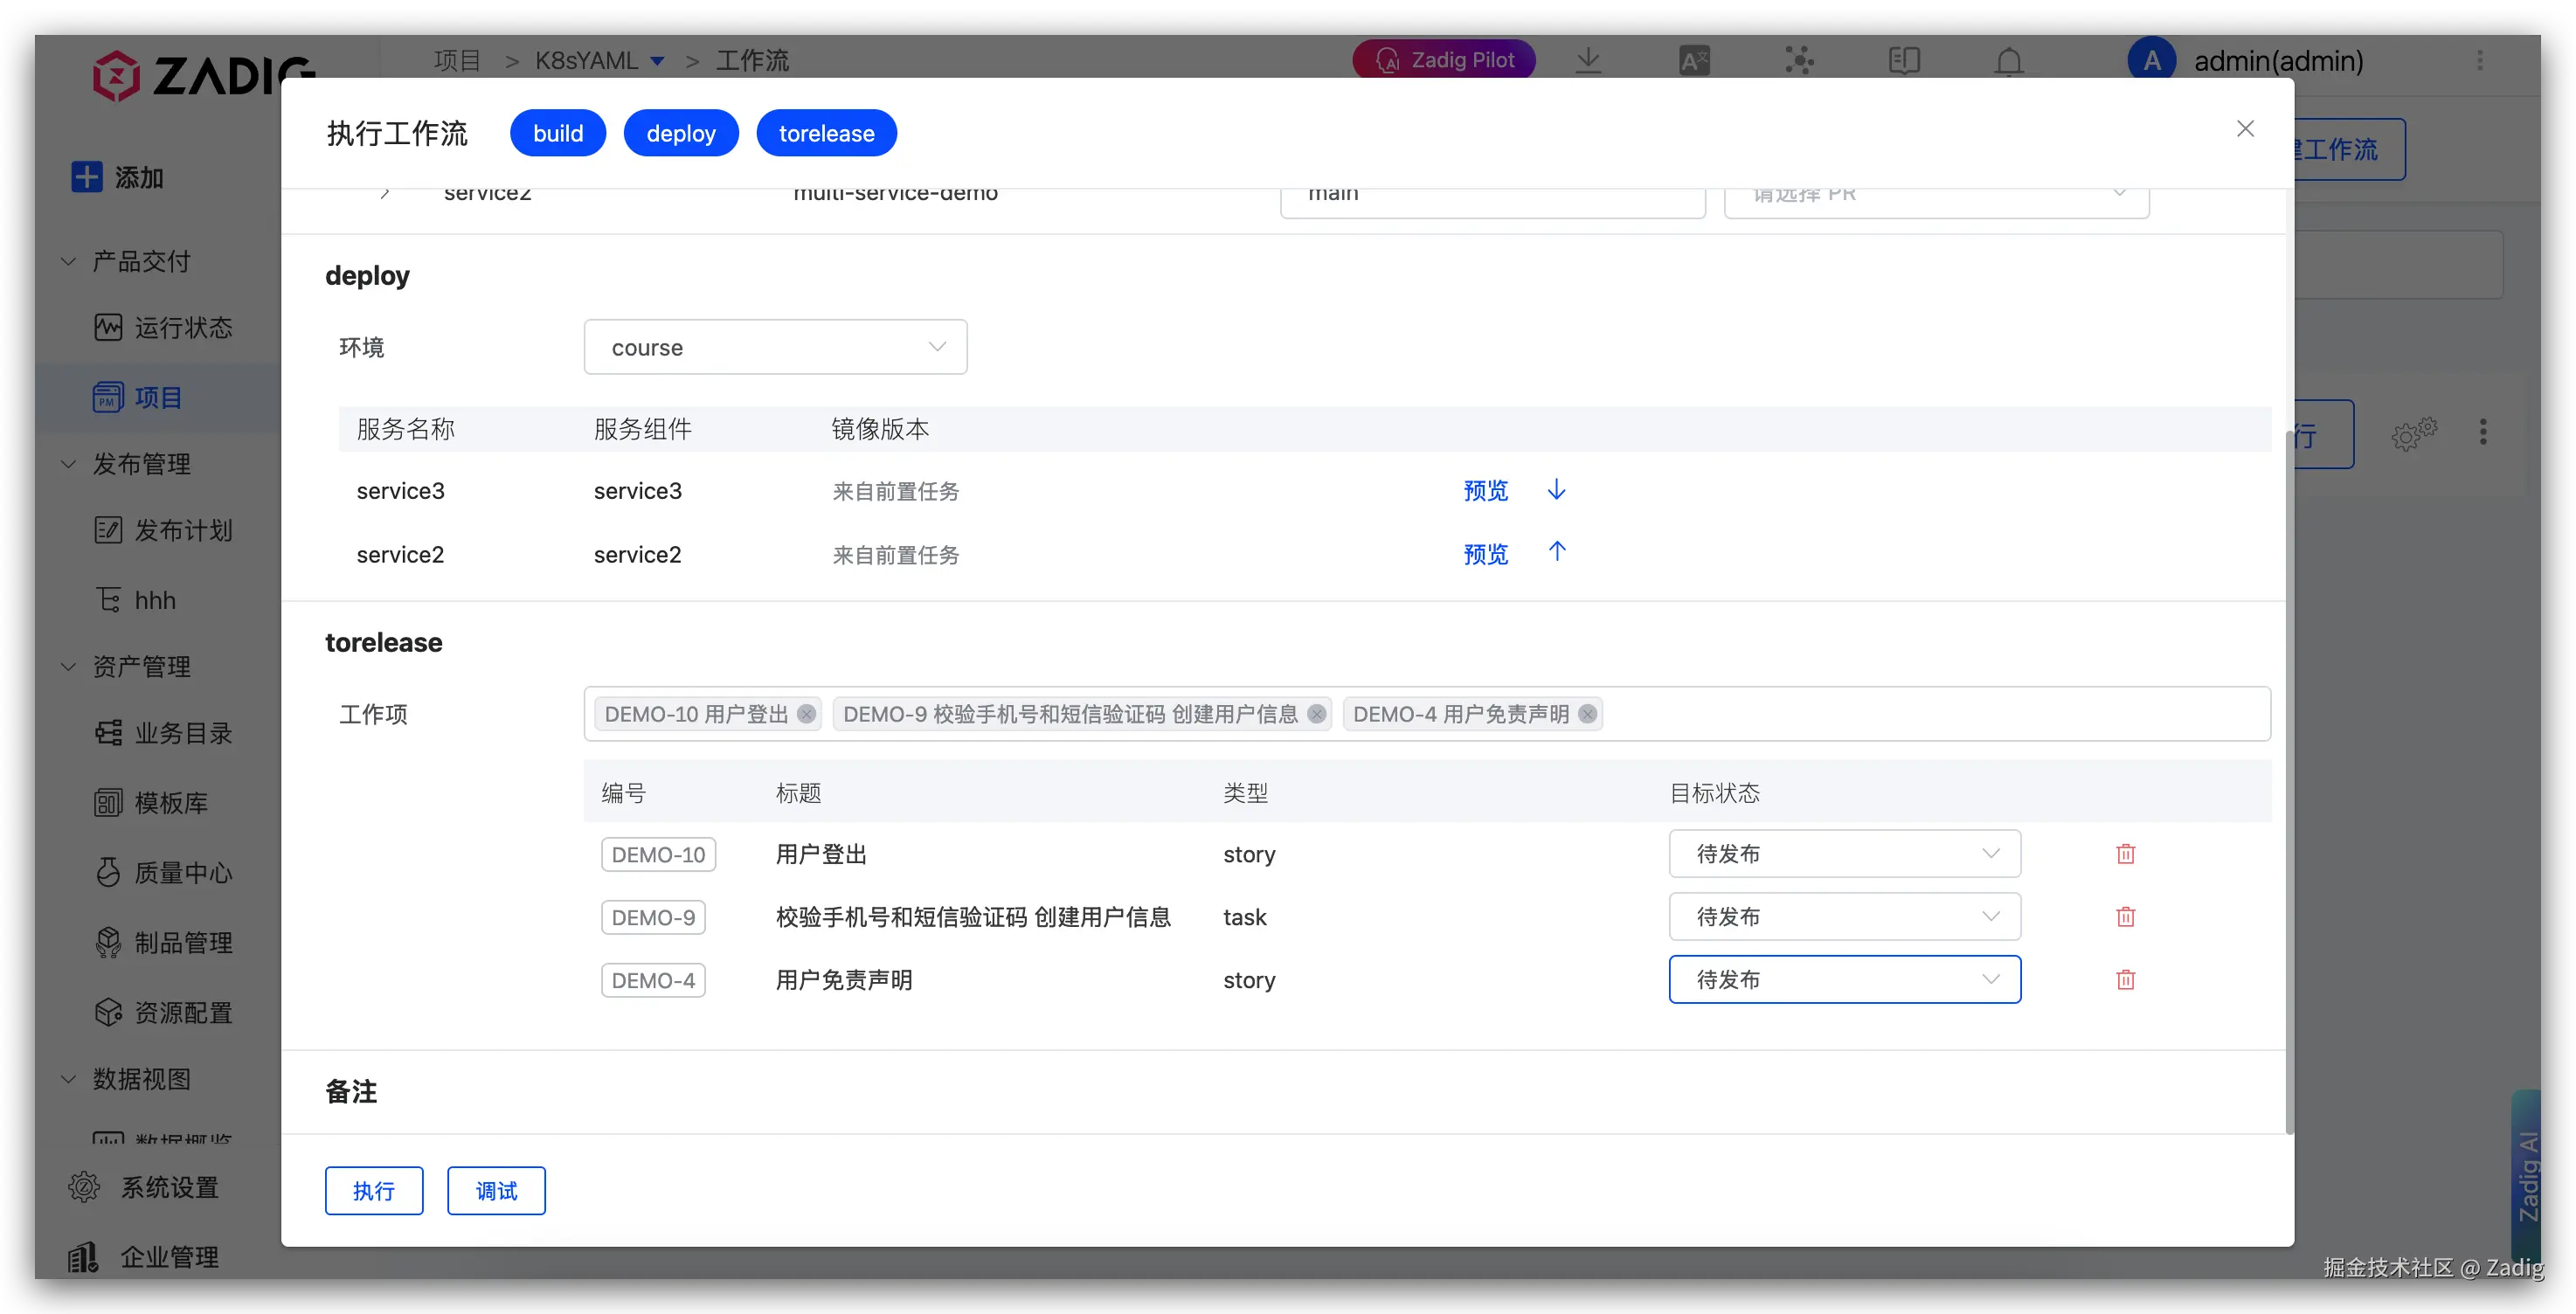Click the 执行 button
The height and width of the screenshot is (1314, 2576).
pyautogui.click(x=373, y=1191)
